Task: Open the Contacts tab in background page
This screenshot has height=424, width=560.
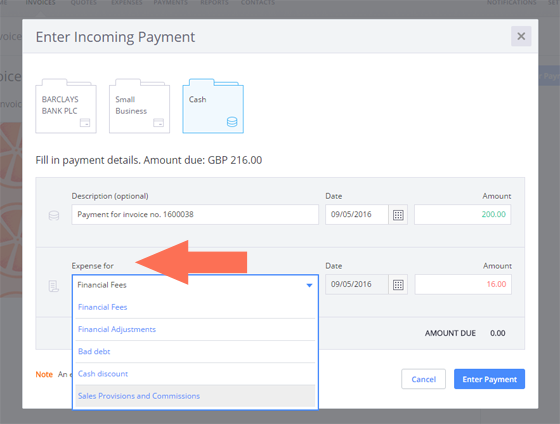Action: 258,3
